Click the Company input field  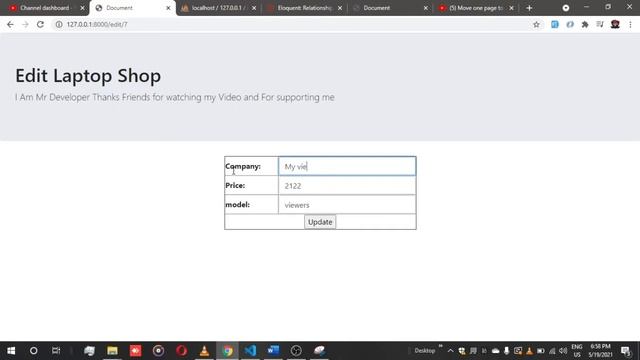tap(347, 166)
